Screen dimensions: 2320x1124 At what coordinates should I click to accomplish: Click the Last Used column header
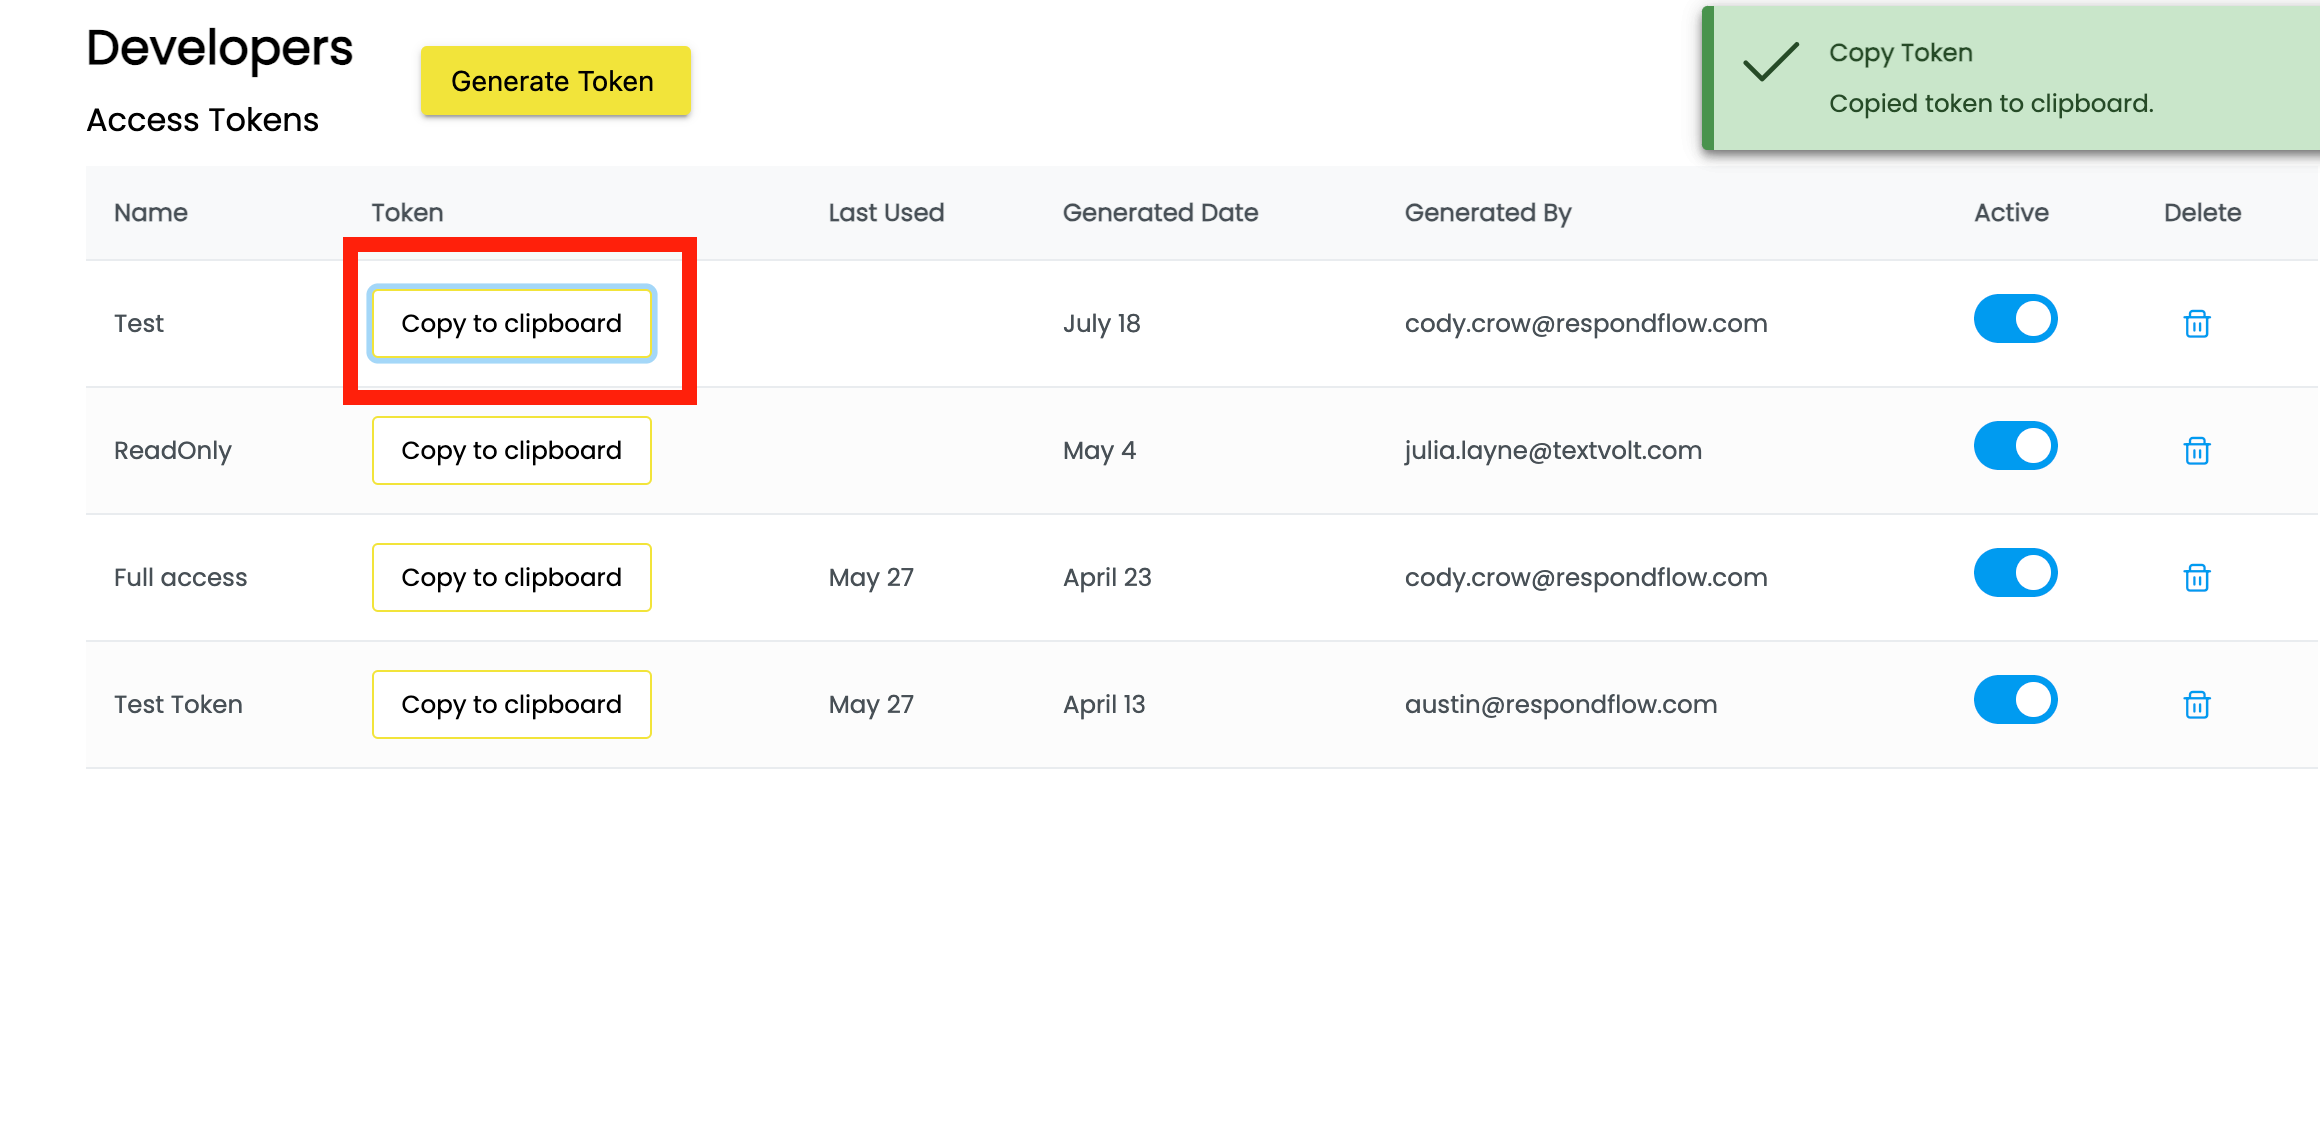pyautogui.click(x=886, y=213)
